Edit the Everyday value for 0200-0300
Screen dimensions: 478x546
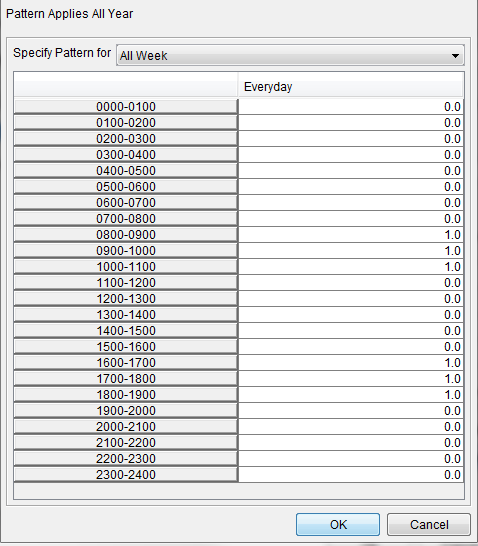click(351, 139)
